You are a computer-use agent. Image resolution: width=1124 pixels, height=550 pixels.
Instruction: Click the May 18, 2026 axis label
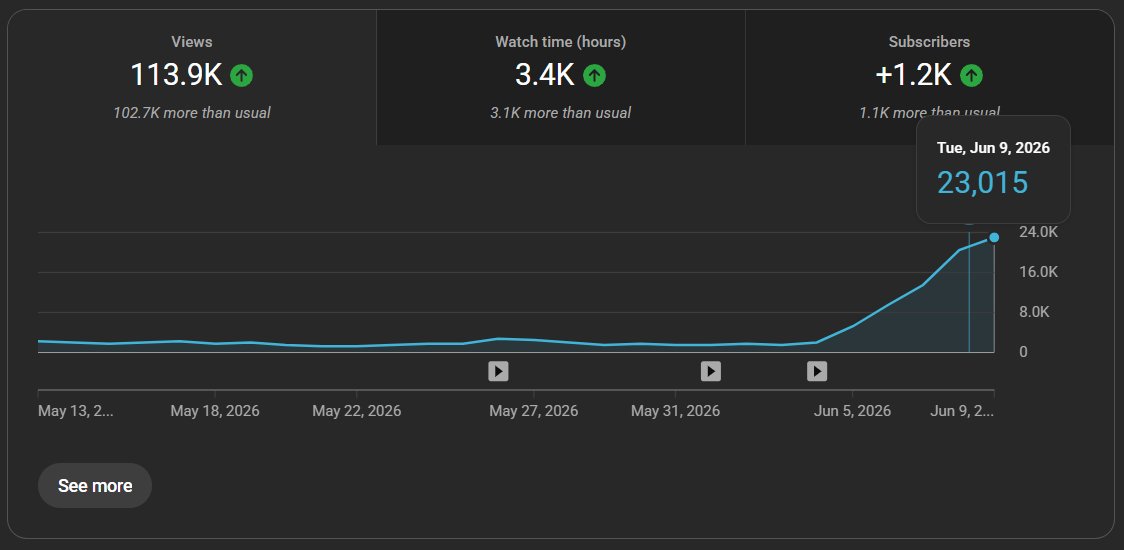(x=215, y=411)
